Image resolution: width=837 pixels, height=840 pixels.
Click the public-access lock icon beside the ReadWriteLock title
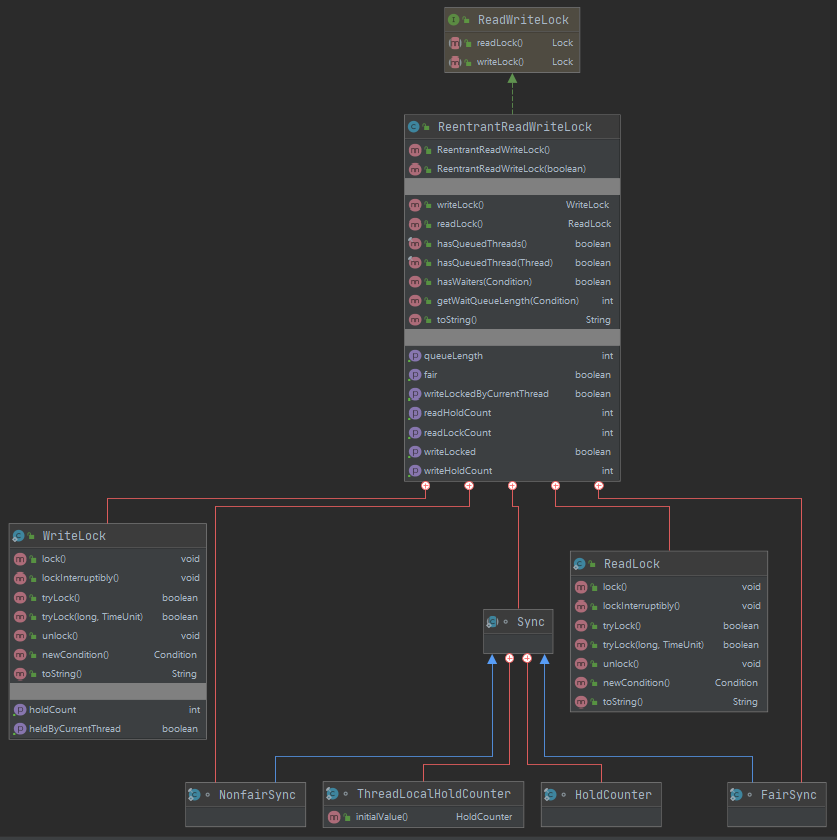[x=466, y=20]
